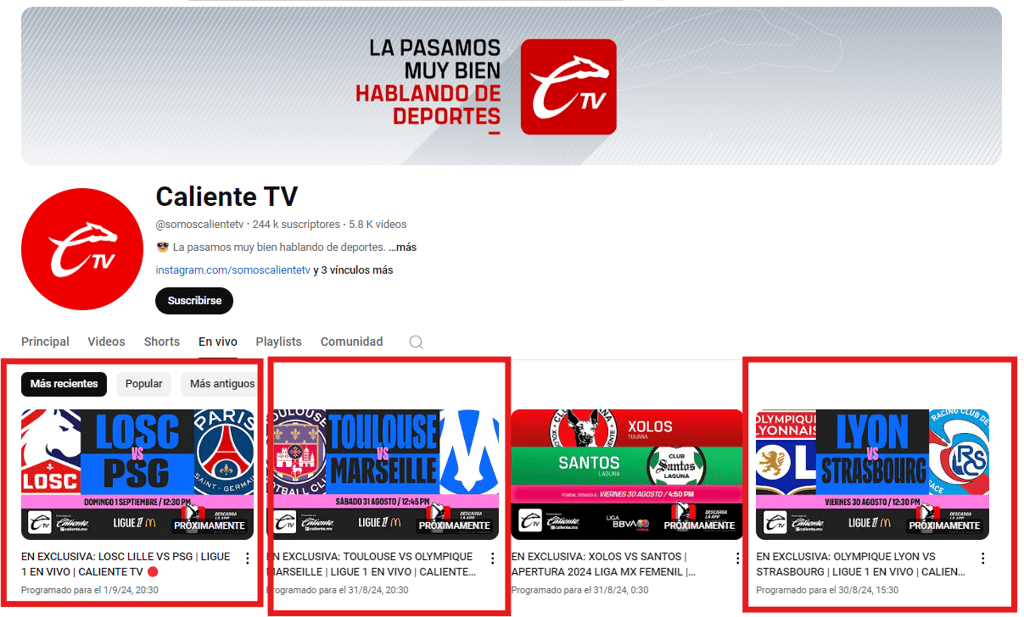
Task: Subscribe with the Suscribirse button
Action: (x=194, y=300)
